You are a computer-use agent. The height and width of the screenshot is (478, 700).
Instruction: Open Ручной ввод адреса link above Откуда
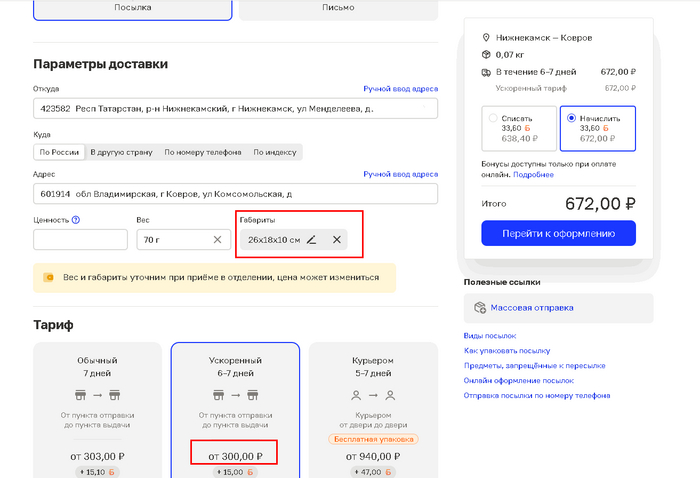click(400, 89)
